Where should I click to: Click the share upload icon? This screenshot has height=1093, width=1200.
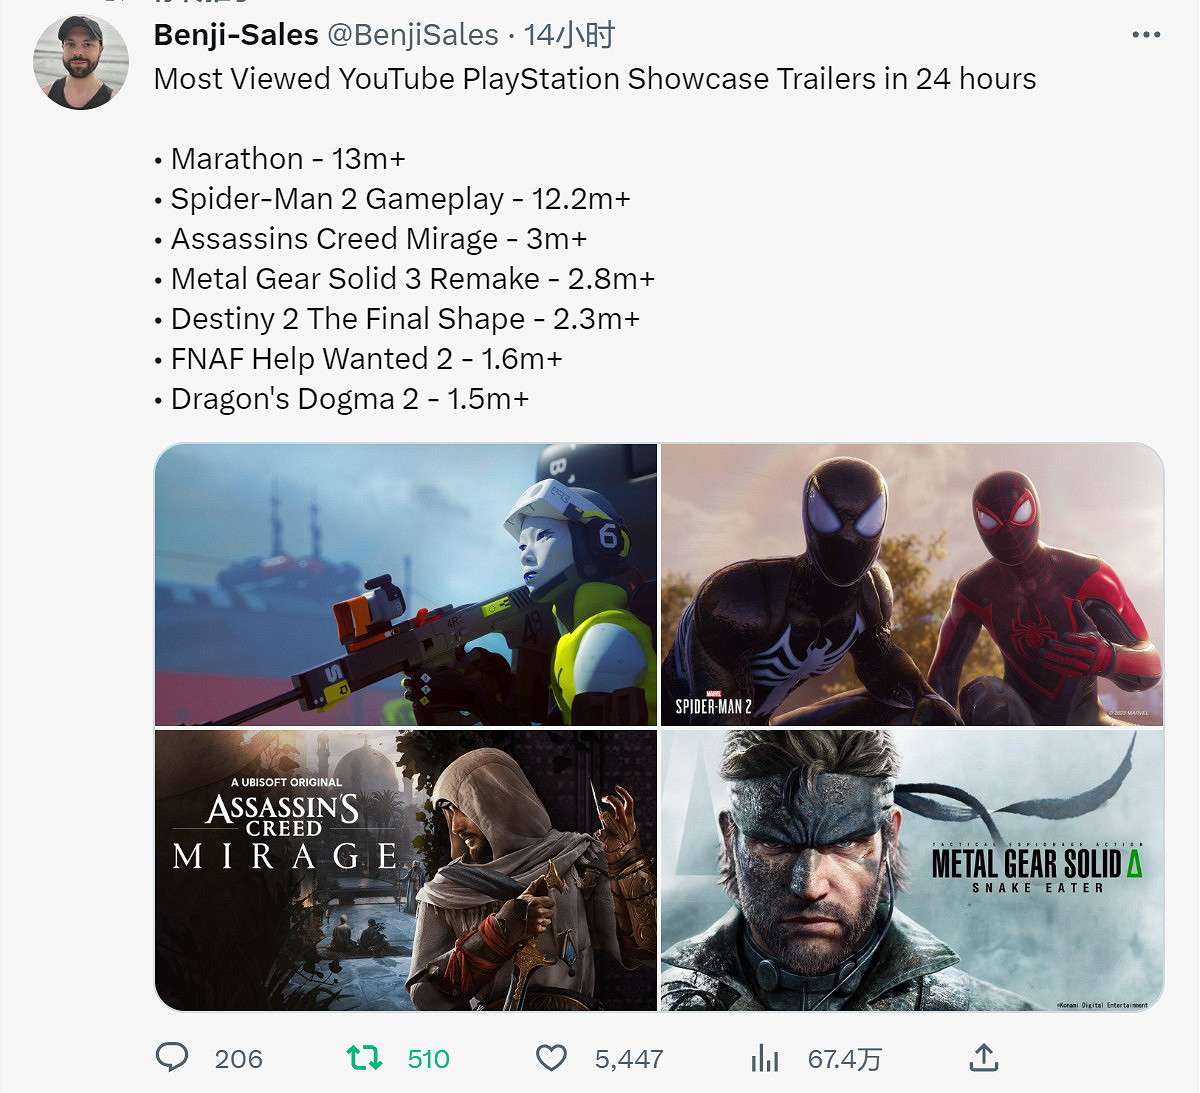point(984,1057)
